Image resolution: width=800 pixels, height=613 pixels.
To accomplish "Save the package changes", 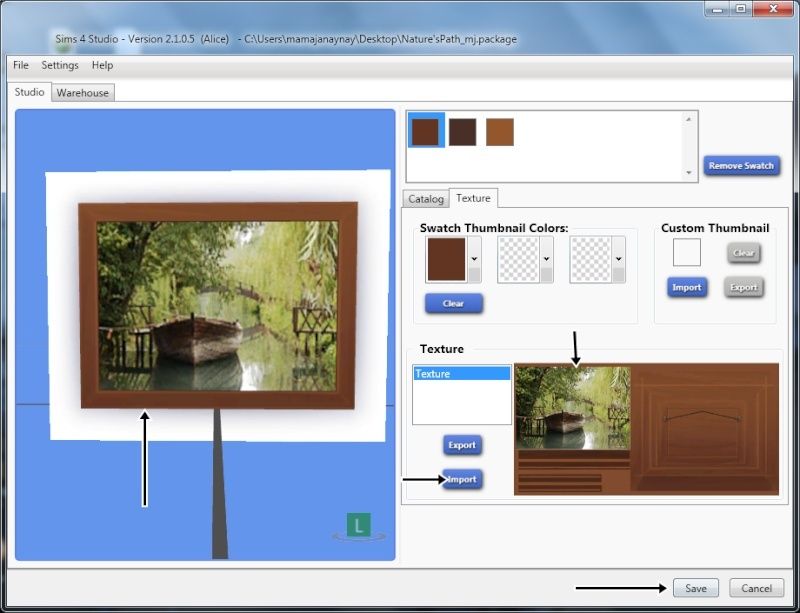I will (696, 588).
